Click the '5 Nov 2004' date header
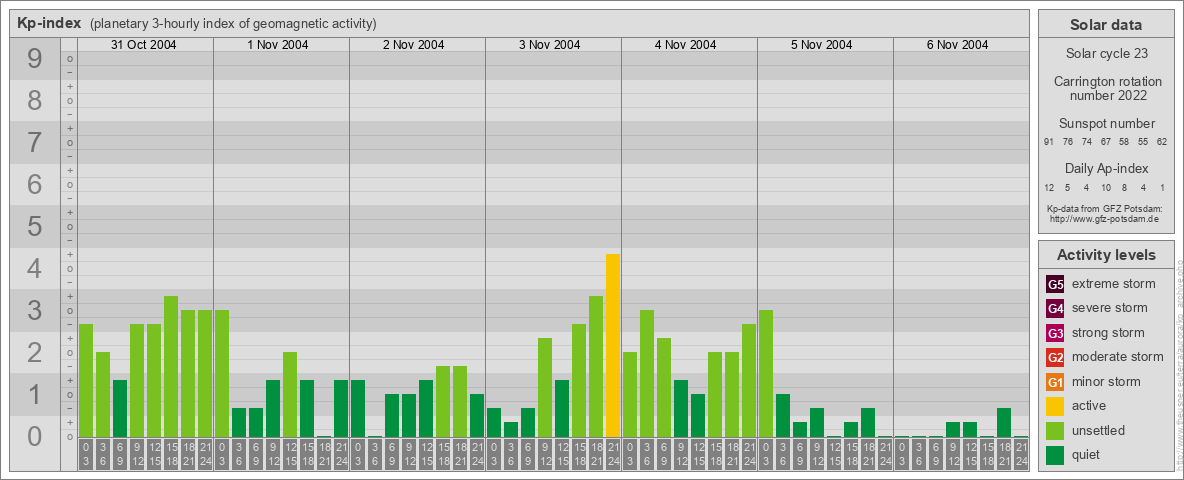Viewport: 1184px width, 480px height. point(822,45)
